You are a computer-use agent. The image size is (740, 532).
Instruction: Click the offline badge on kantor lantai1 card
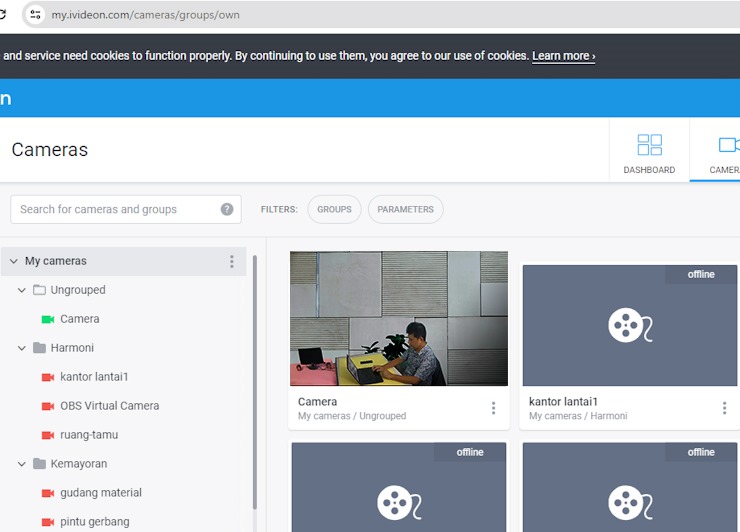(701, 274)
